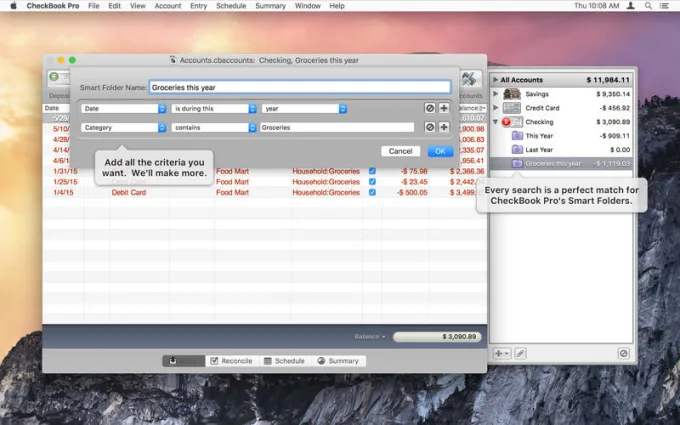Screen dimensions: 680x425
Task: Open the Date field dropdown
Action: pos(124,108)
